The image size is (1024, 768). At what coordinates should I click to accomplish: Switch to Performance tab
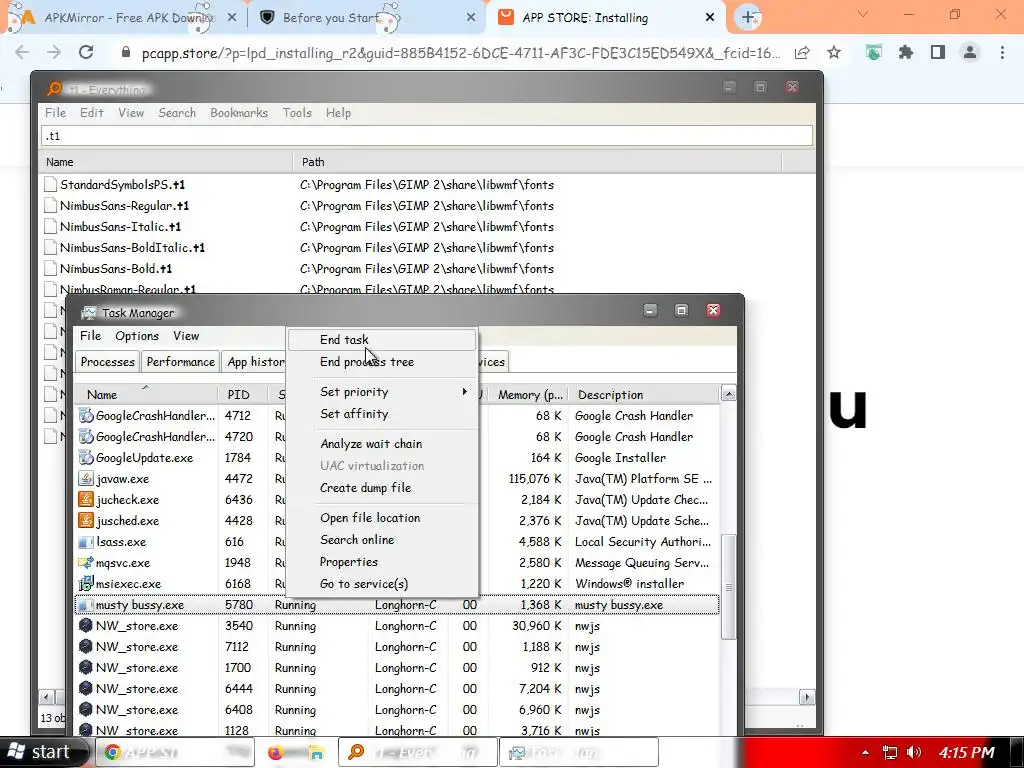click(x=180, y=362)
